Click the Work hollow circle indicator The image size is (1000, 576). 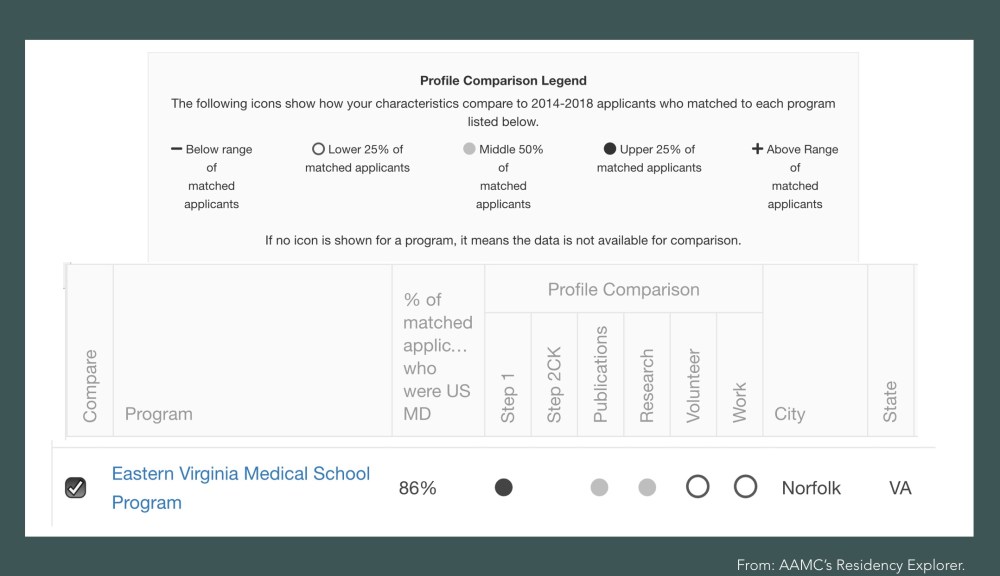745,487
